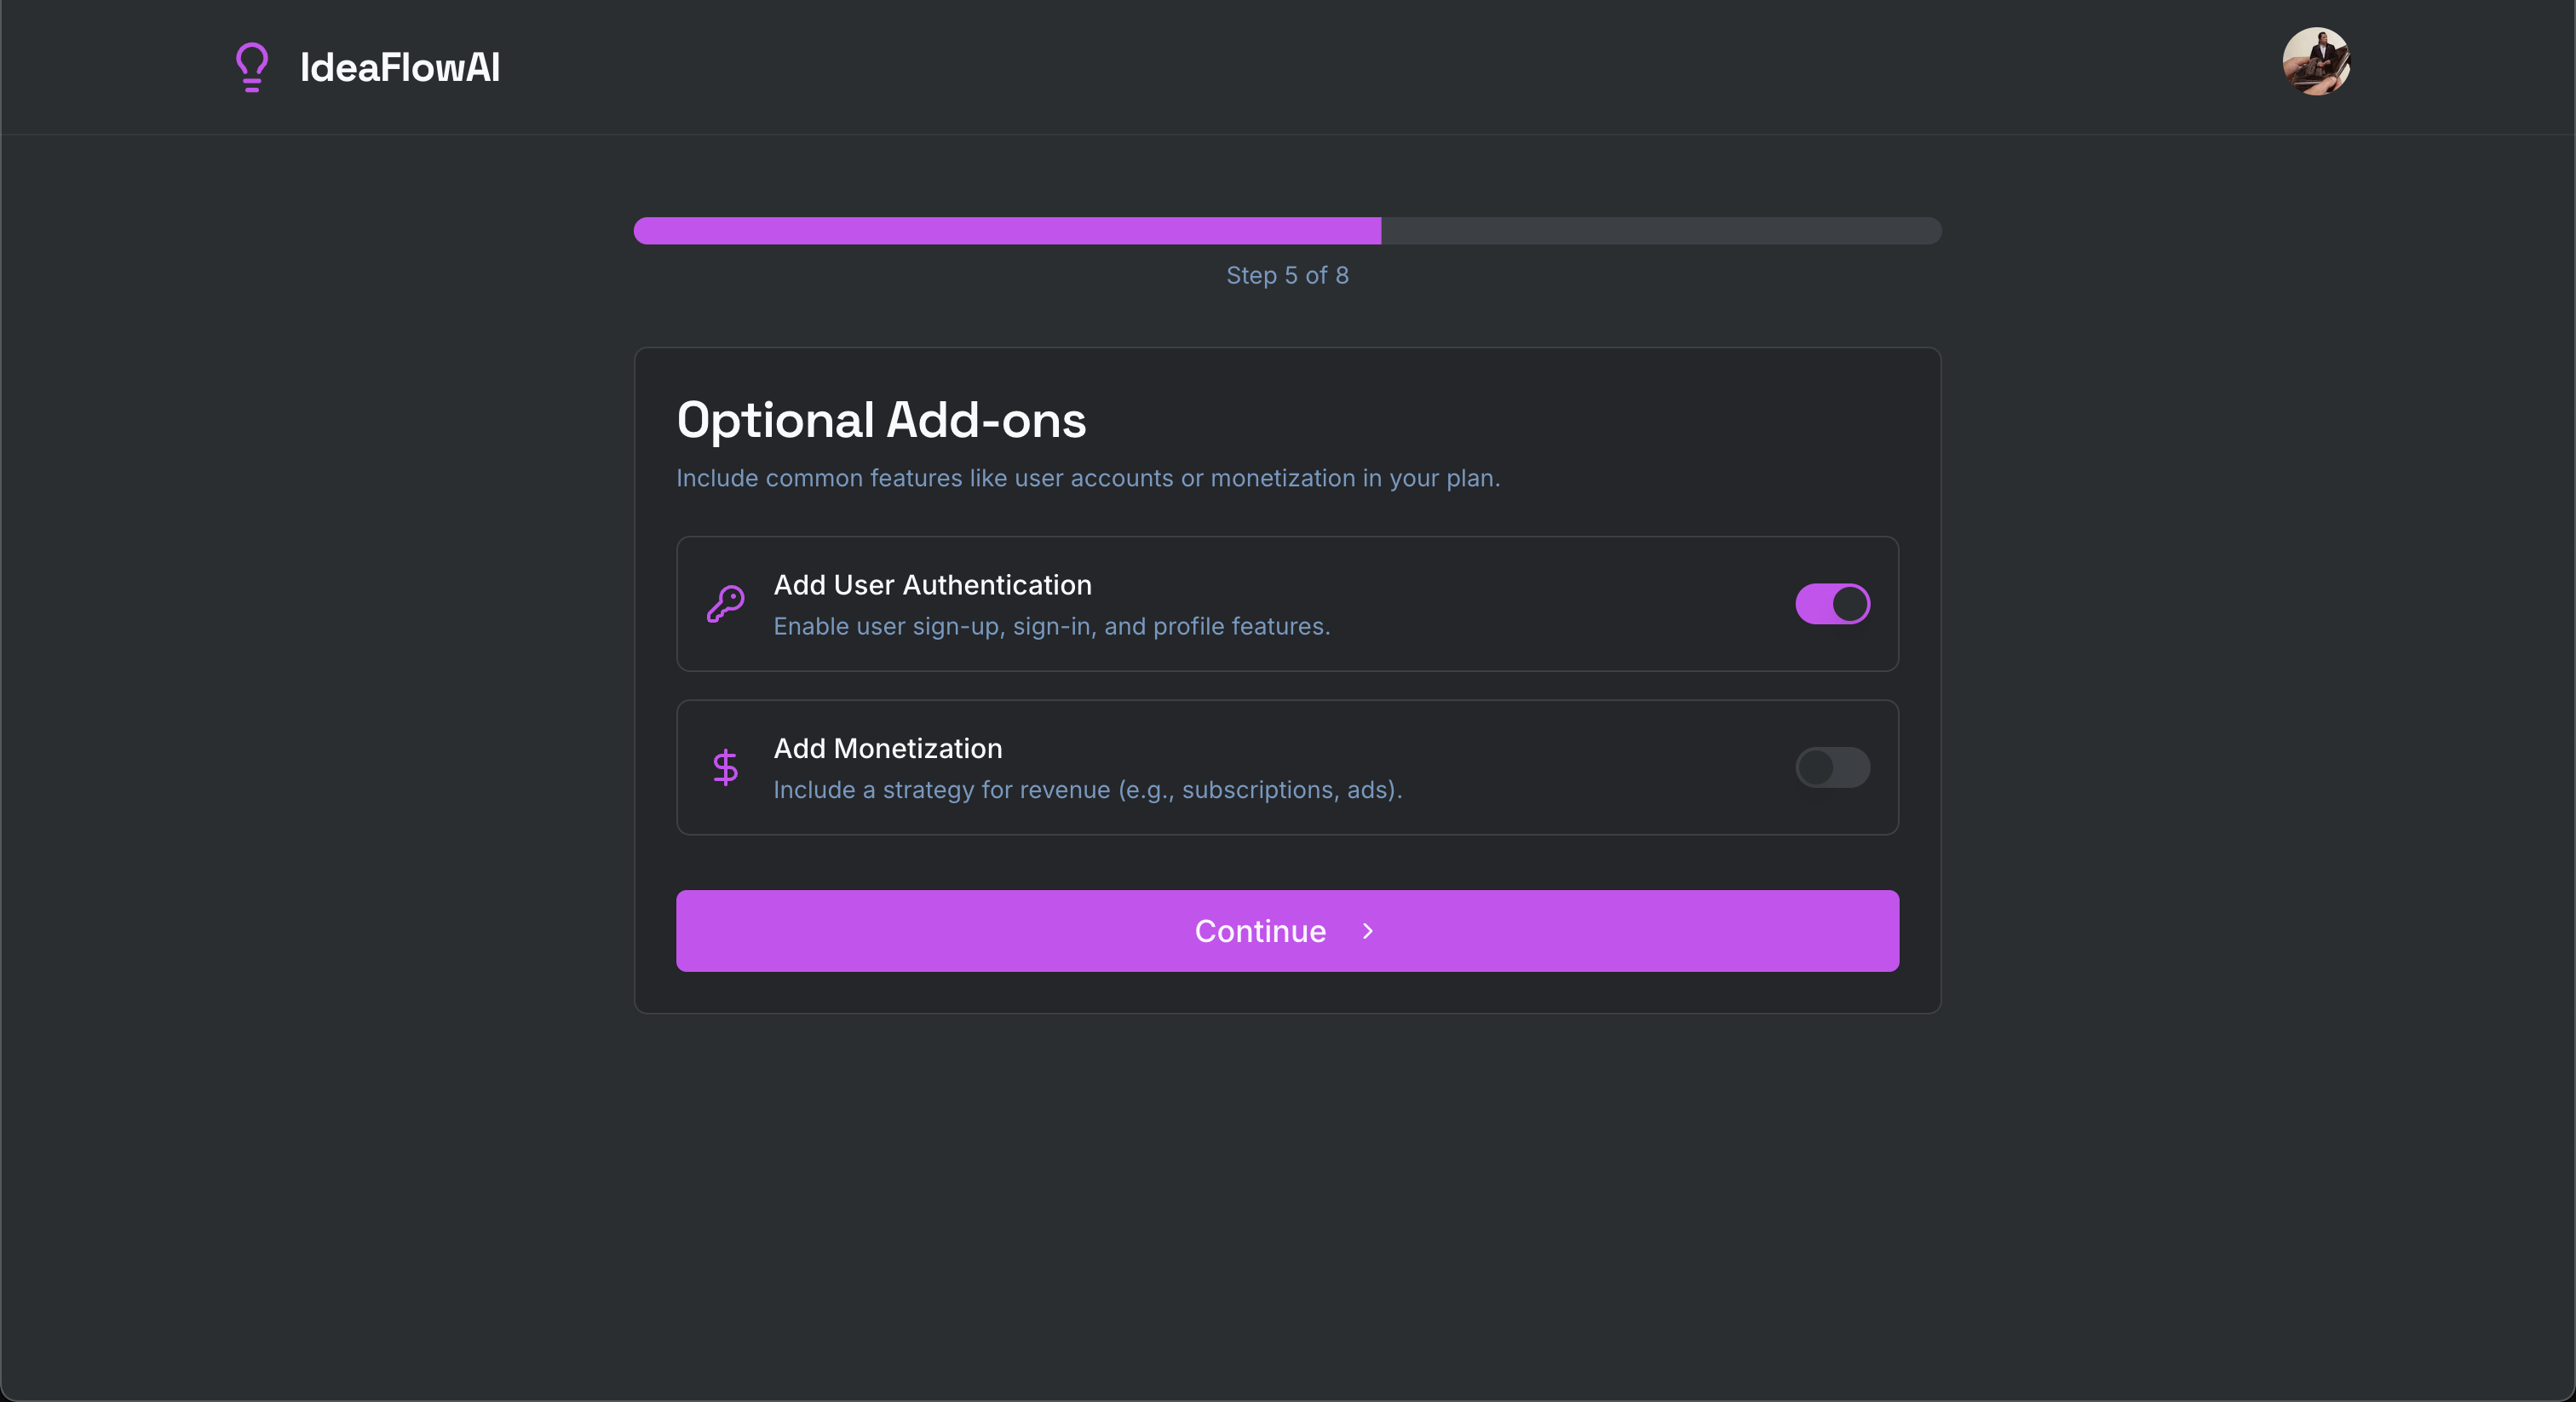The height and width of the screenshot is (1402, 2576).
Task: Click the revenue strategy description text
Action: [x=1088, y=789]
